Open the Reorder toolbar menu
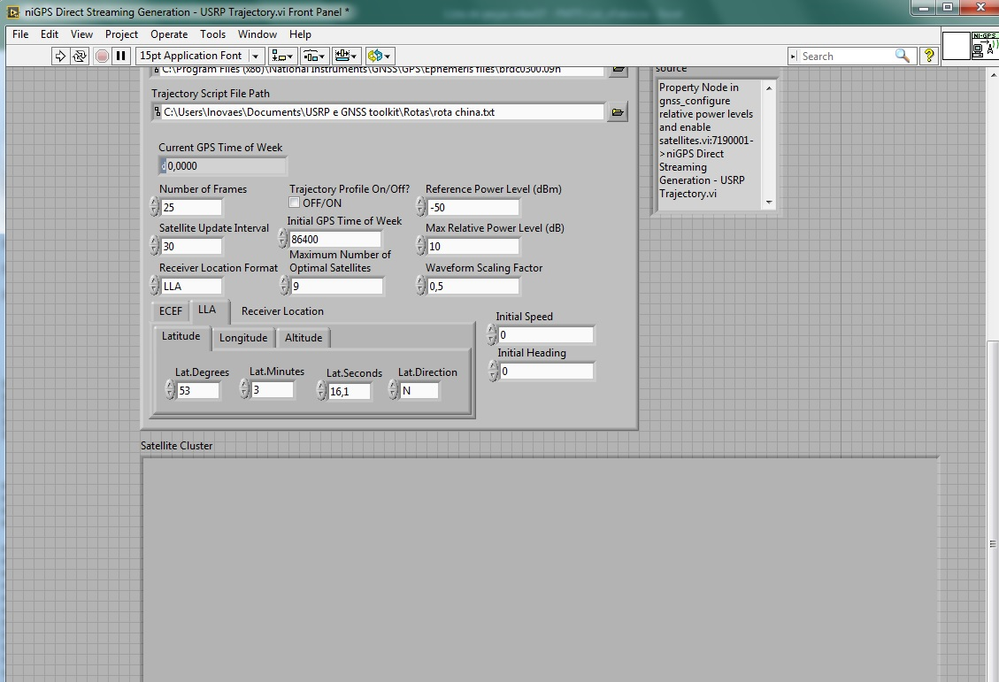This screenshot has height=682, width=999. [379, 56]
